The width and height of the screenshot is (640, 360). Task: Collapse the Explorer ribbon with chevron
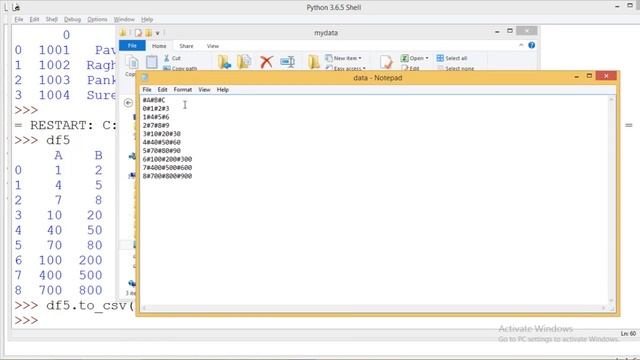[521, 45]
